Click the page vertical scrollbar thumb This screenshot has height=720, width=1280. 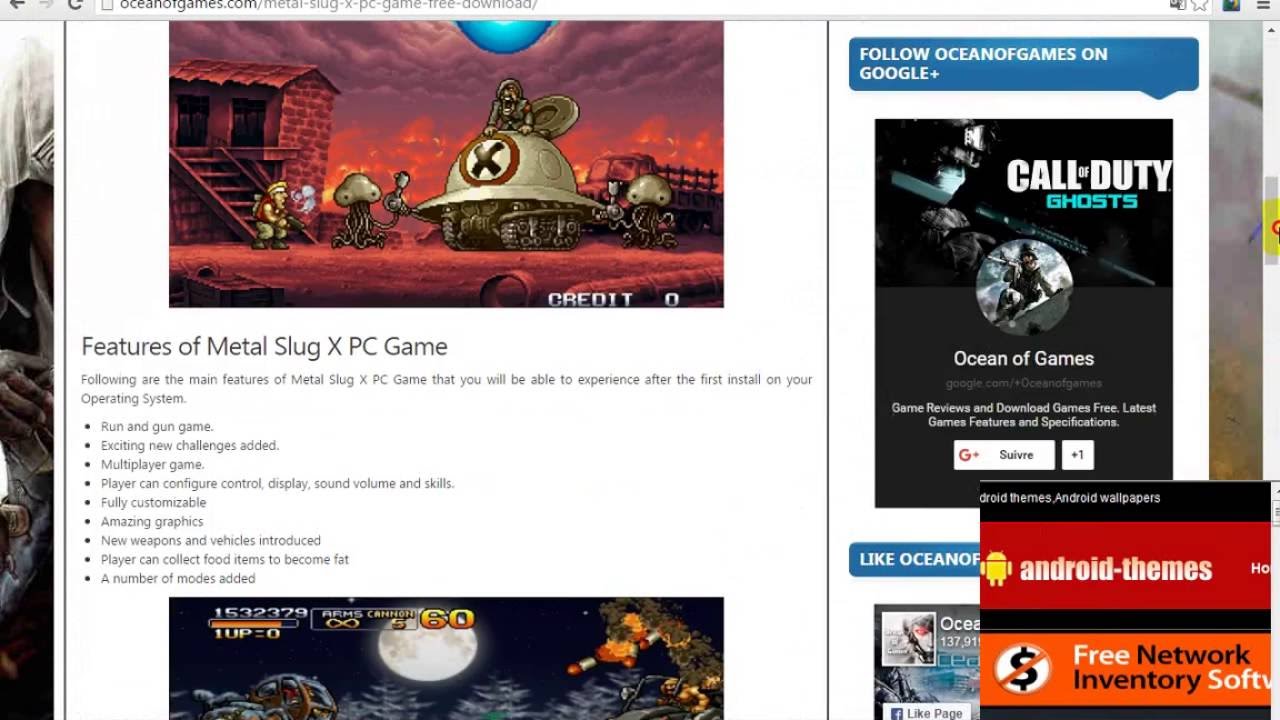1271,222
